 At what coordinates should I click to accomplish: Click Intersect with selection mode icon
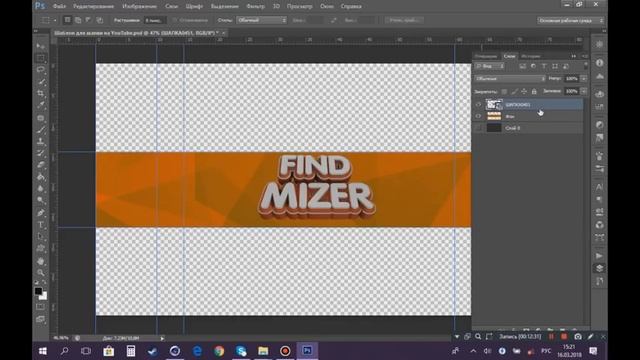point(99,20)
